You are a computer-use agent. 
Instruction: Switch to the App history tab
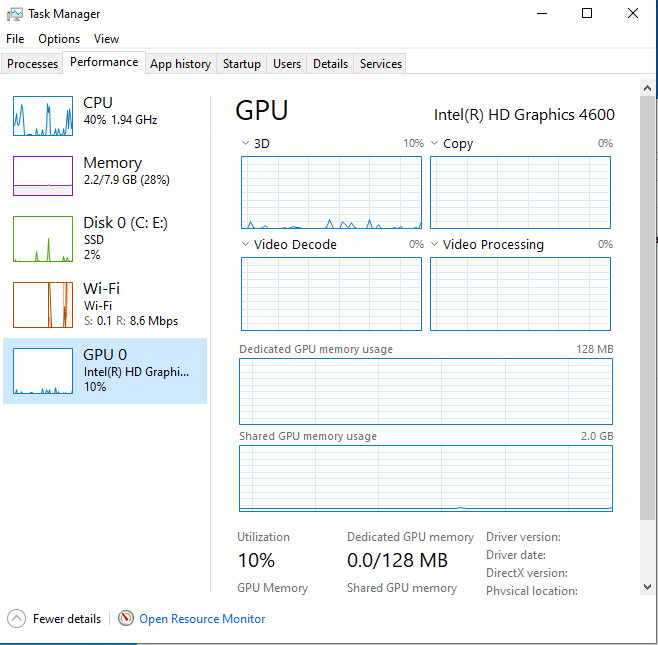(180, 64)
